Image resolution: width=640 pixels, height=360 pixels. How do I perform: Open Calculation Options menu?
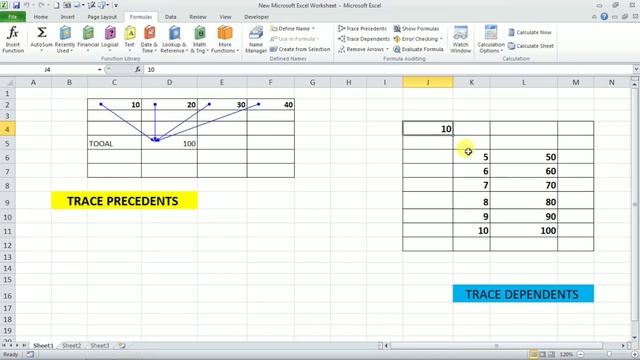[x=491, y=40]
